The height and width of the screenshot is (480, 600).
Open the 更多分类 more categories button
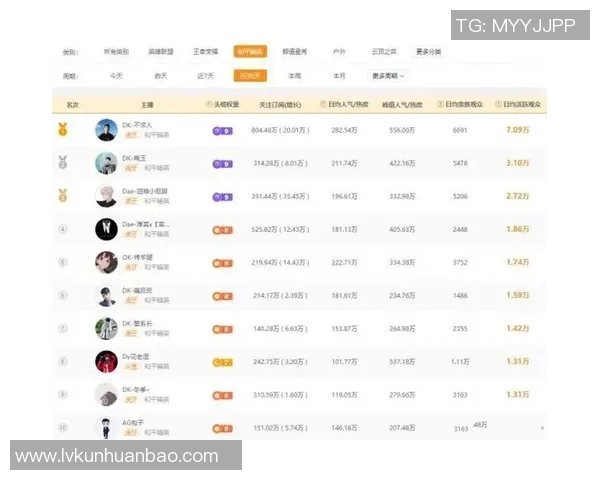tap(429, 51)
